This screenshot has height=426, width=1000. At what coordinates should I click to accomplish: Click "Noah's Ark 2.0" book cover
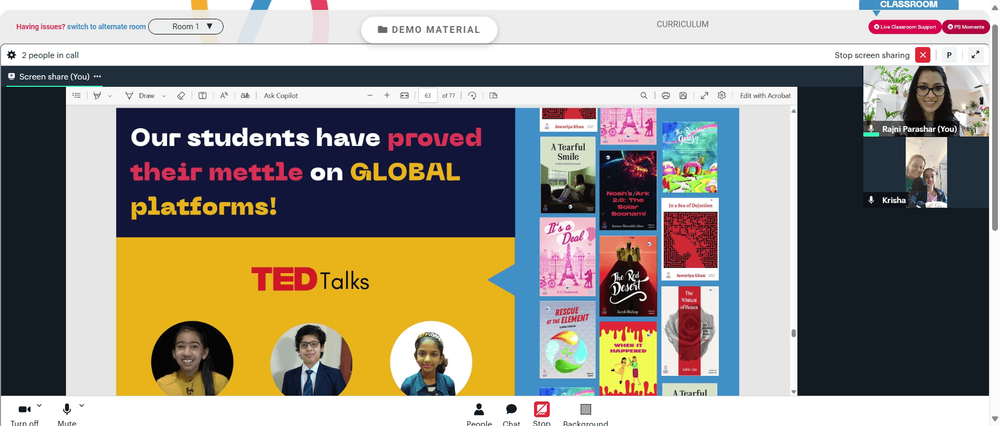tap(628, 190)
